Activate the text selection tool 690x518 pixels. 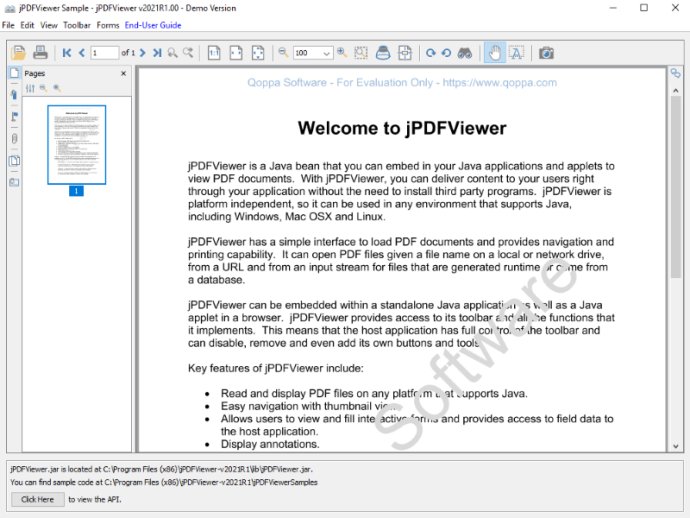pyautogui.click(x=516, y=53)
